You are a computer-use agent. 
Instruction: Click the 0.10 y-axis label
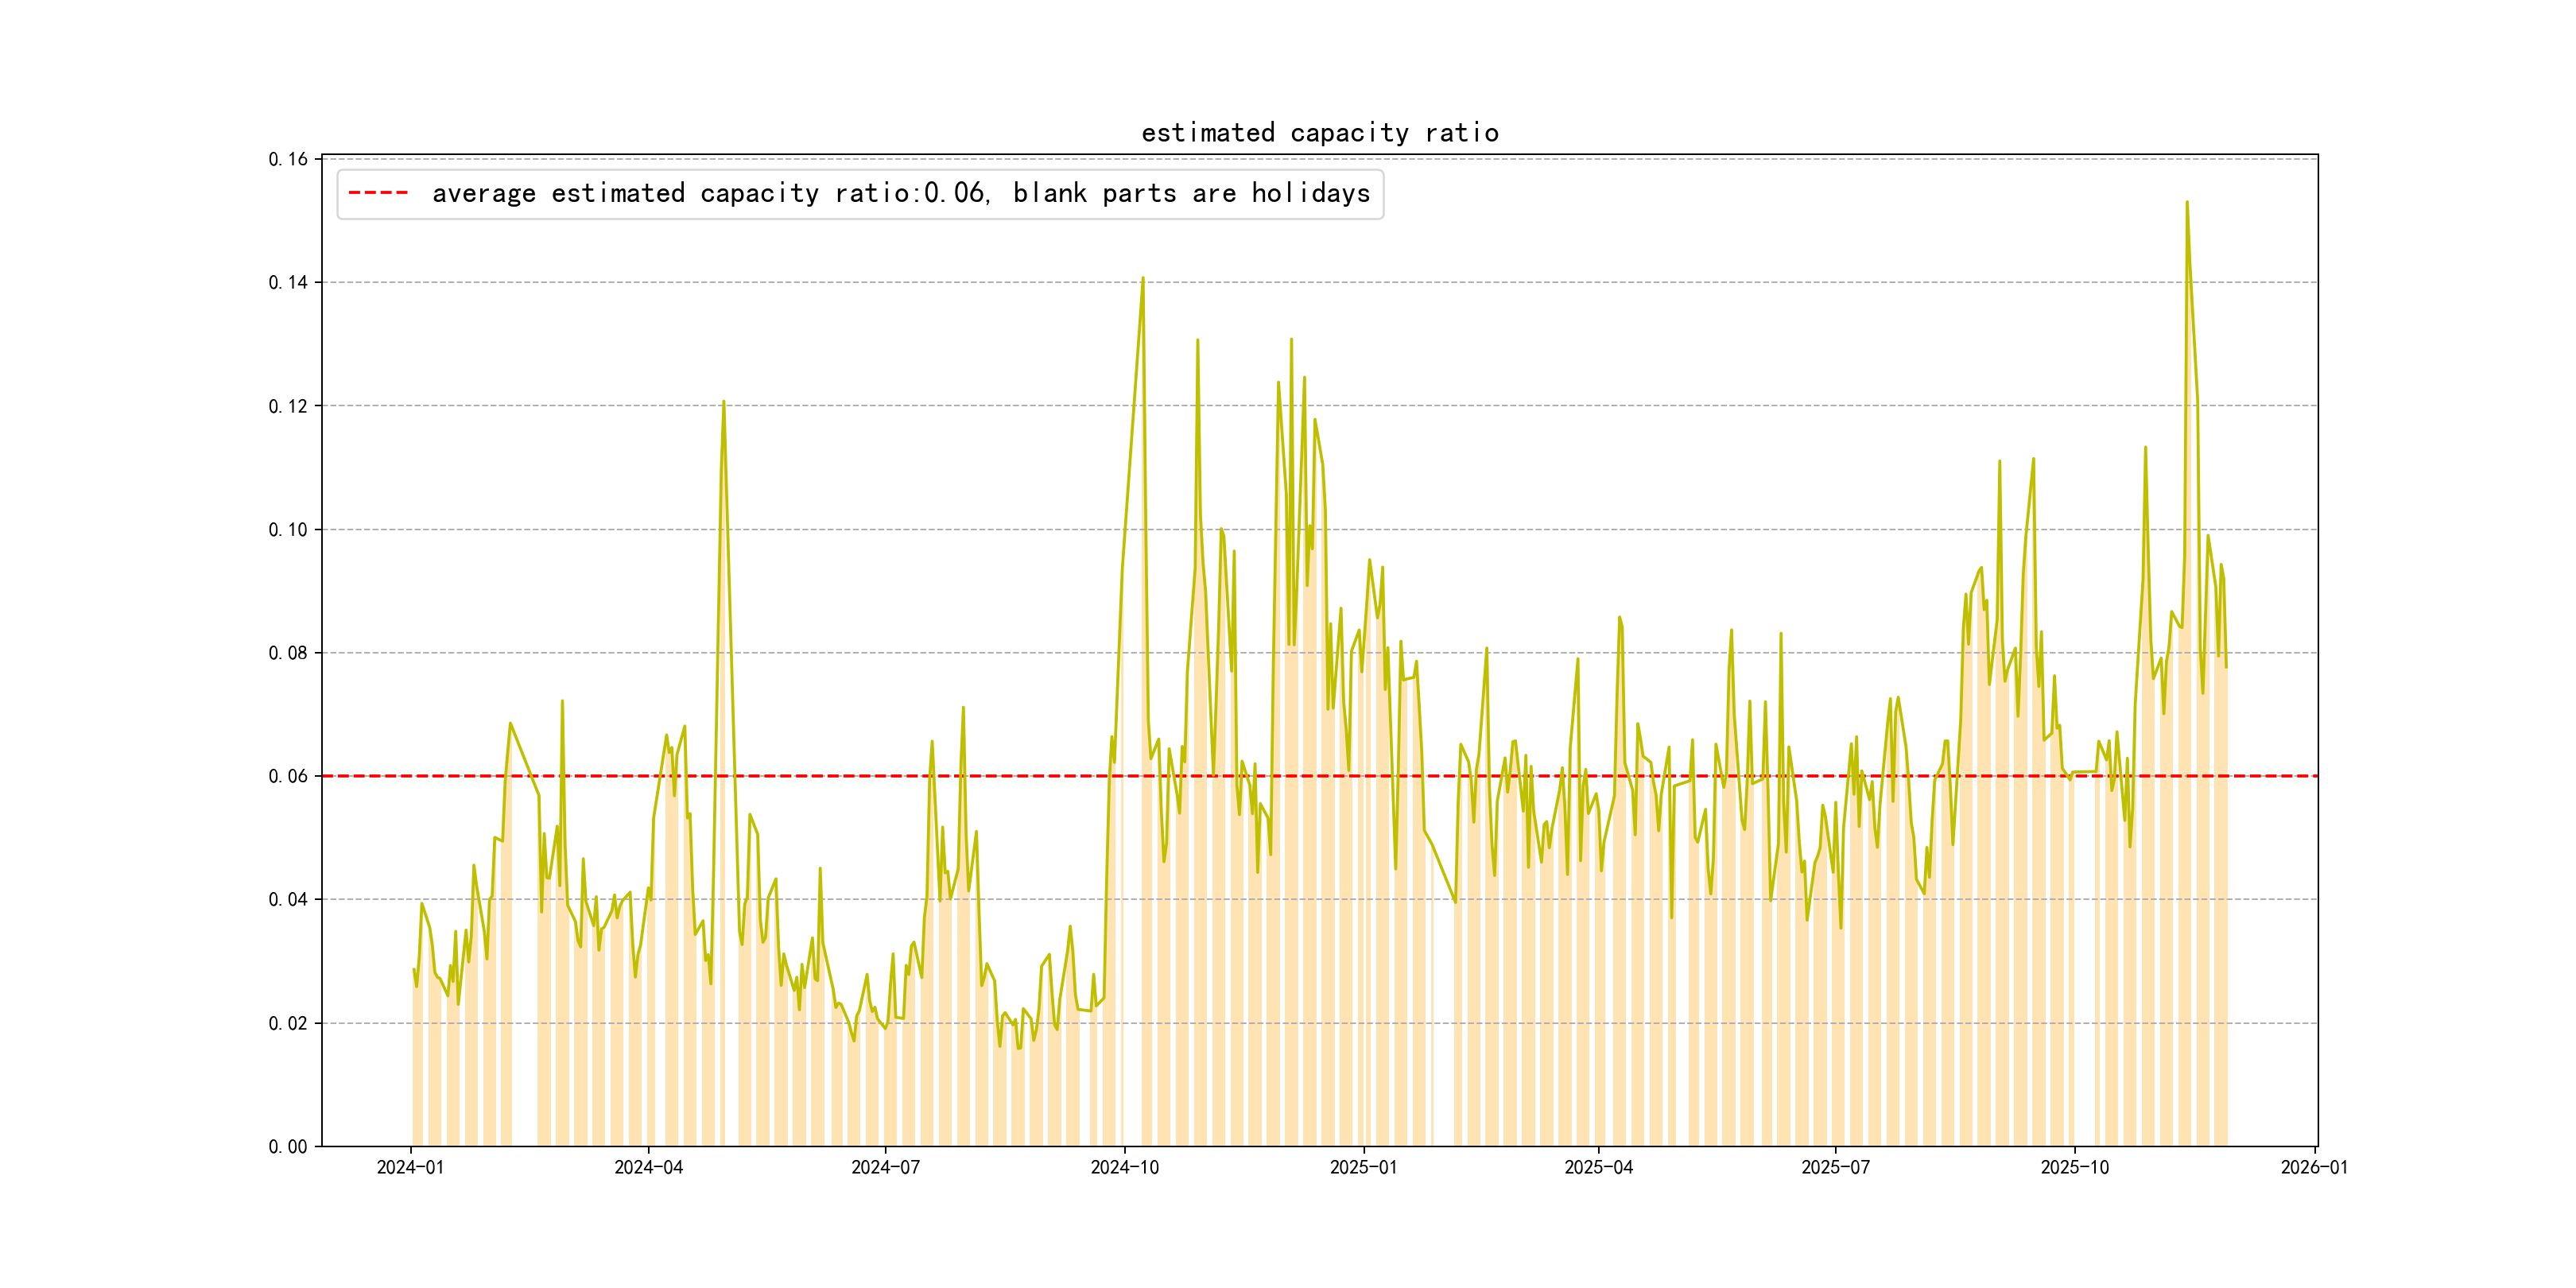click(x=288, y=529)
